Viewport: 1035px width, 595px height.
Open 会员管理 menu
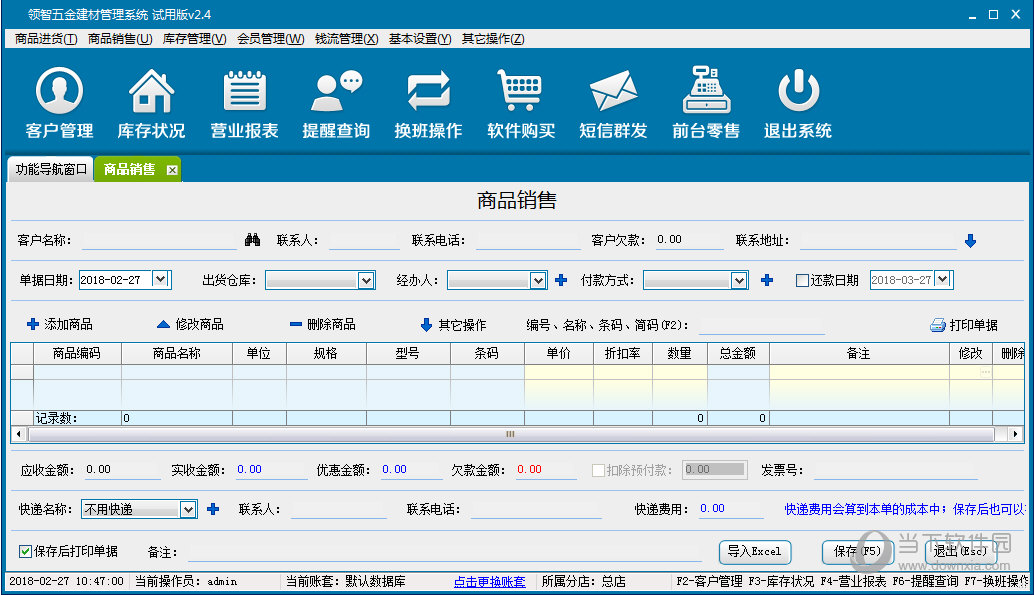pyautogui.click(x=271, y=39)
